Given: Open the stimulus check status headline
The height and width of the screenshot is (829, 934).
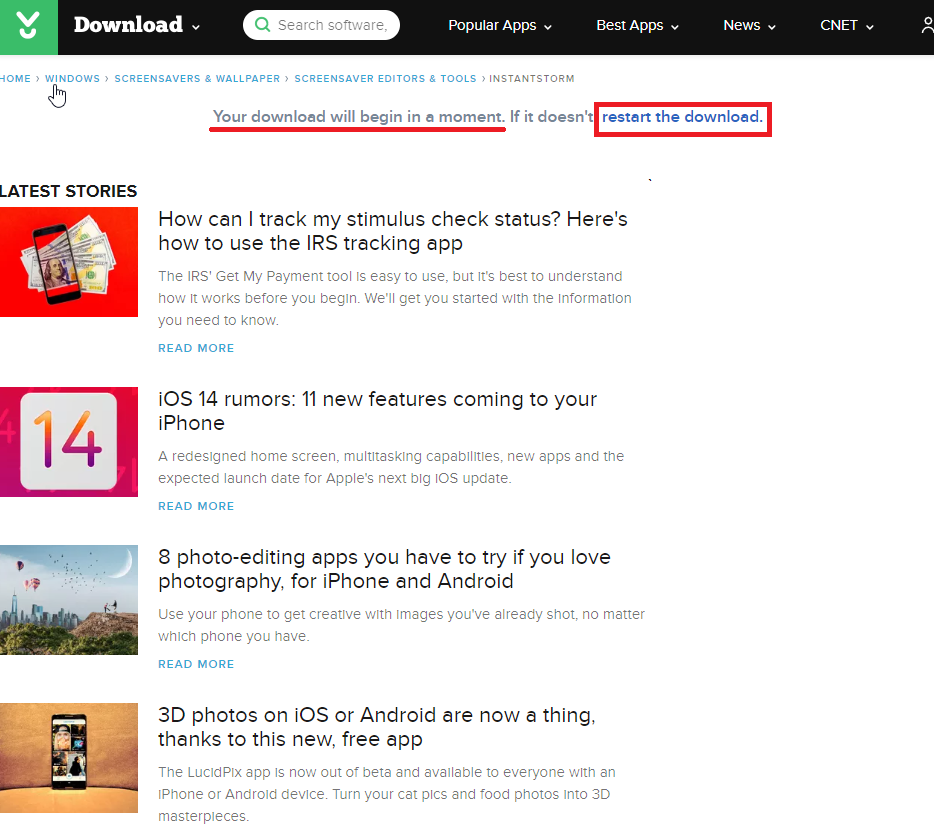Looking at the screenshot, I should (x=393, y=231).
